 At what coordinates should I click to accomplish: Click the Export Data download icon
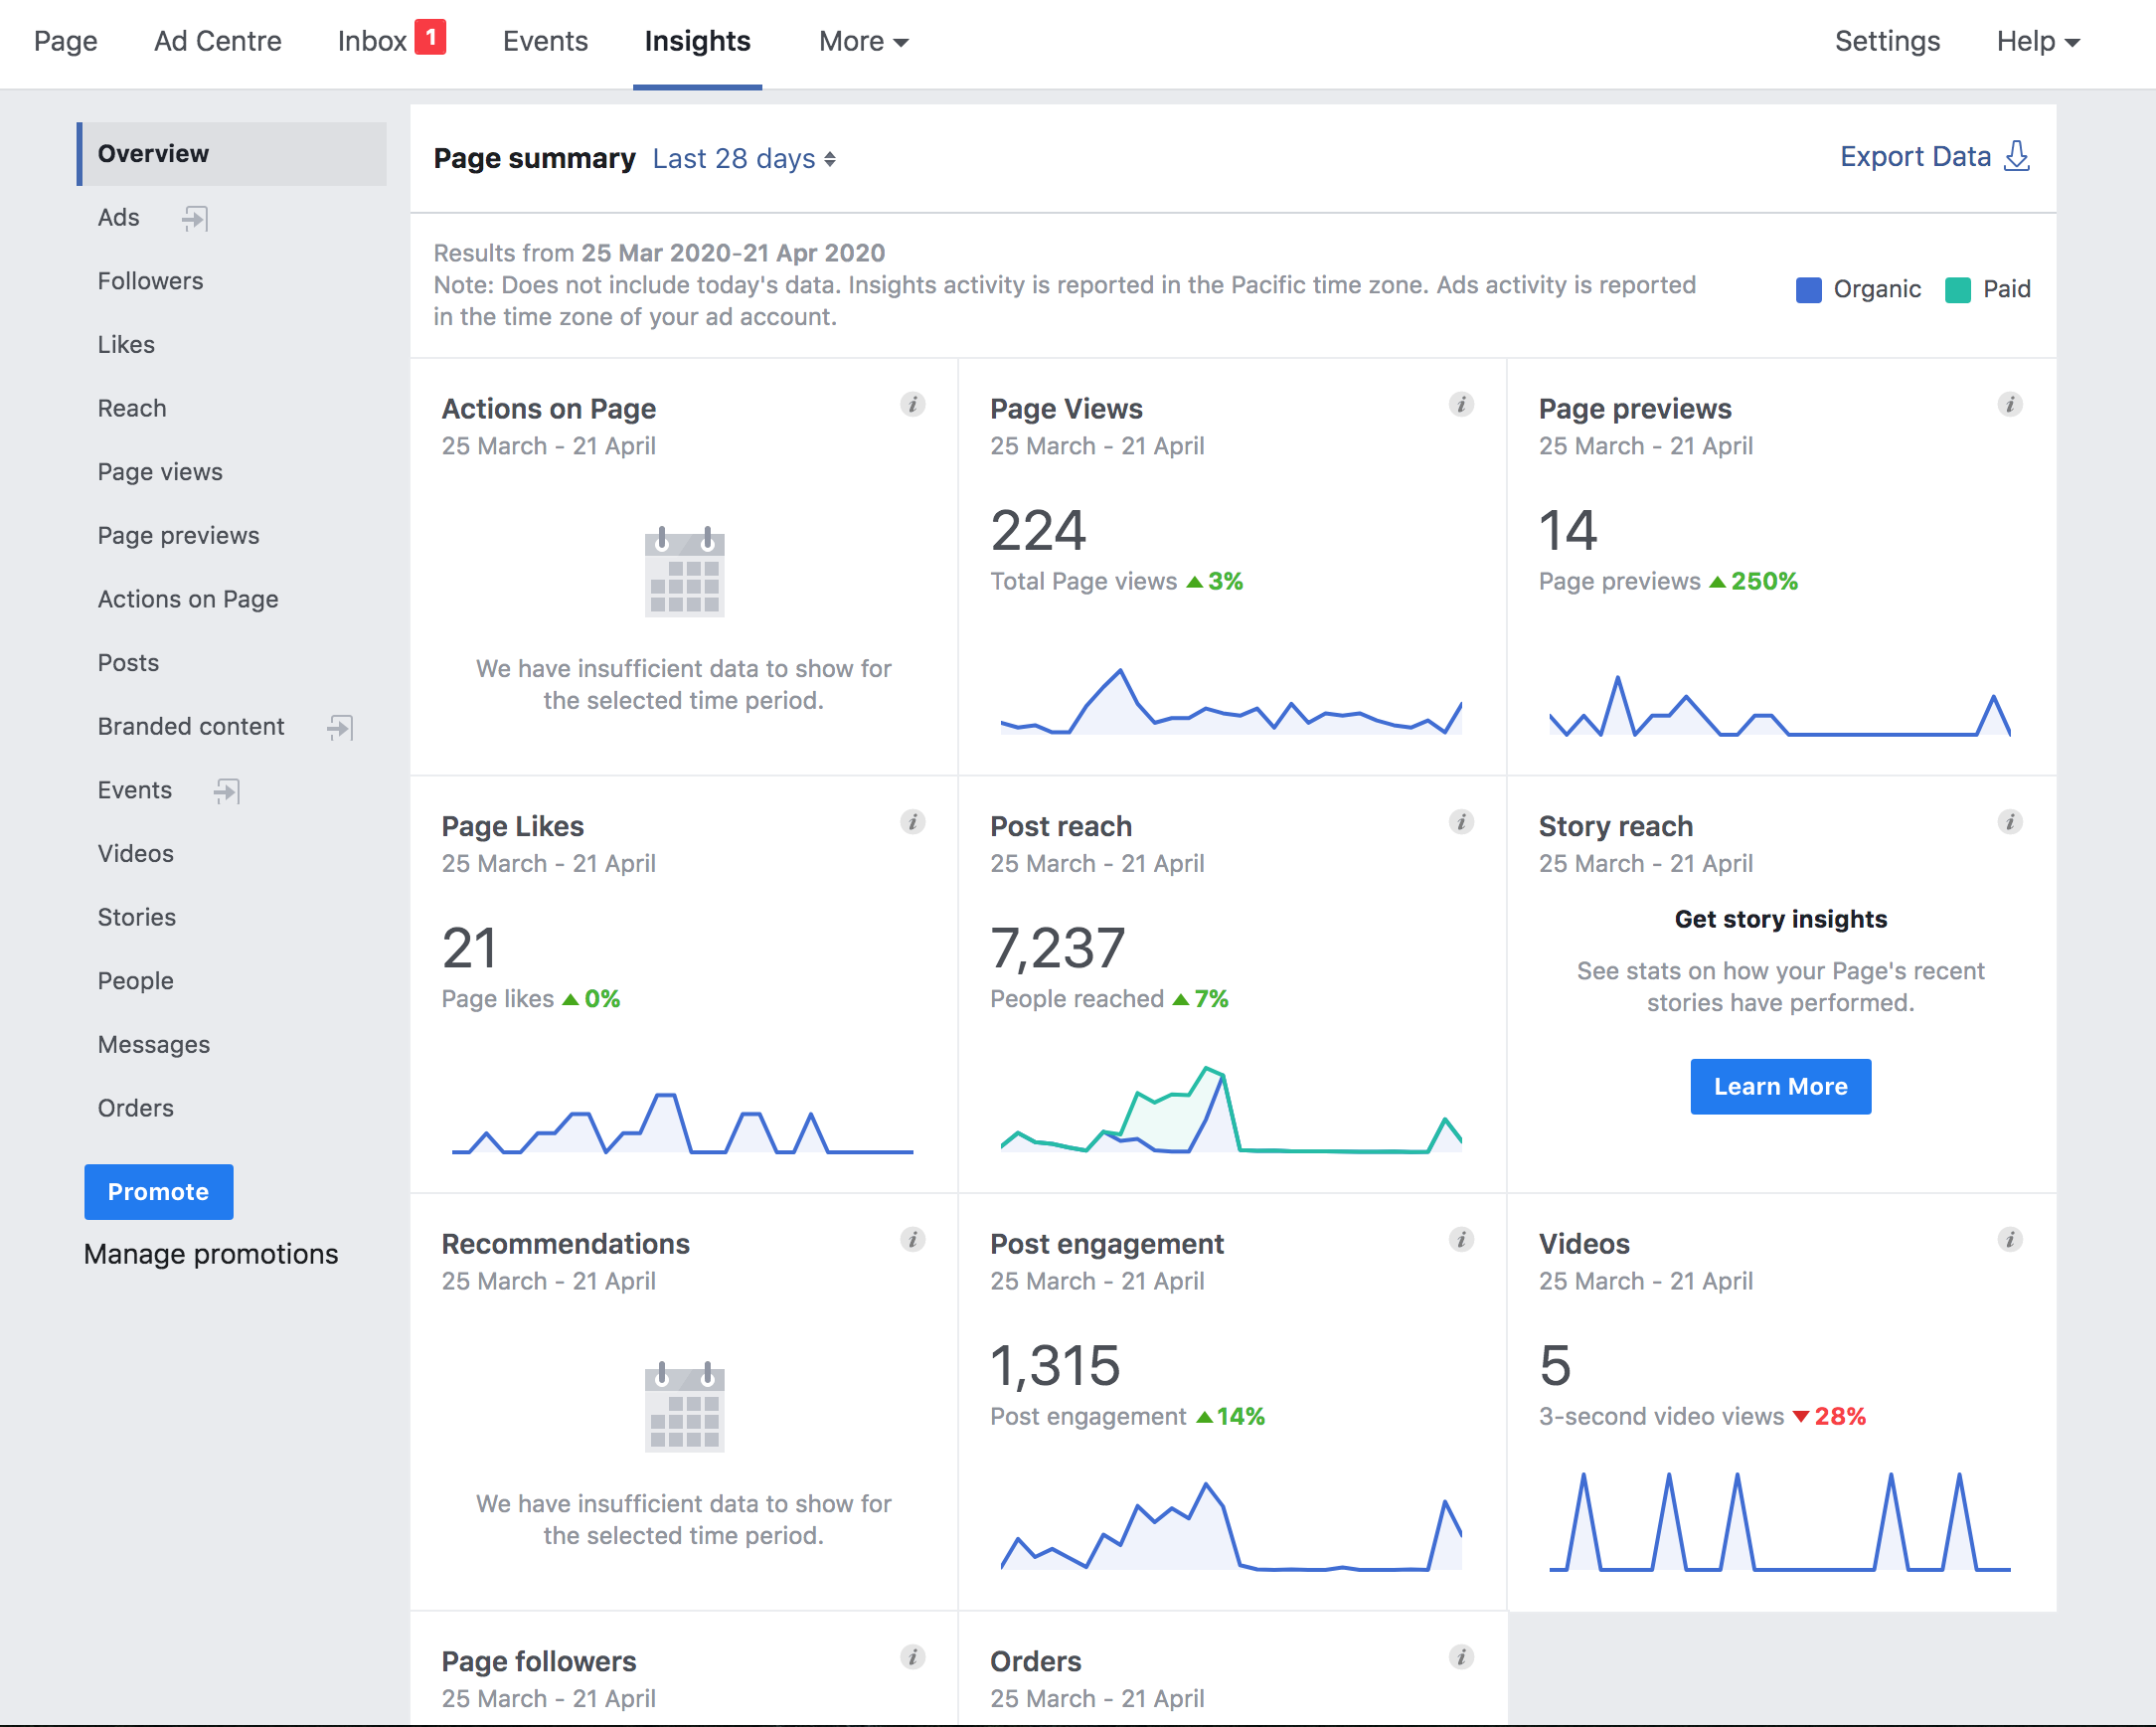pyautogui.click(x=2017, y=156)
